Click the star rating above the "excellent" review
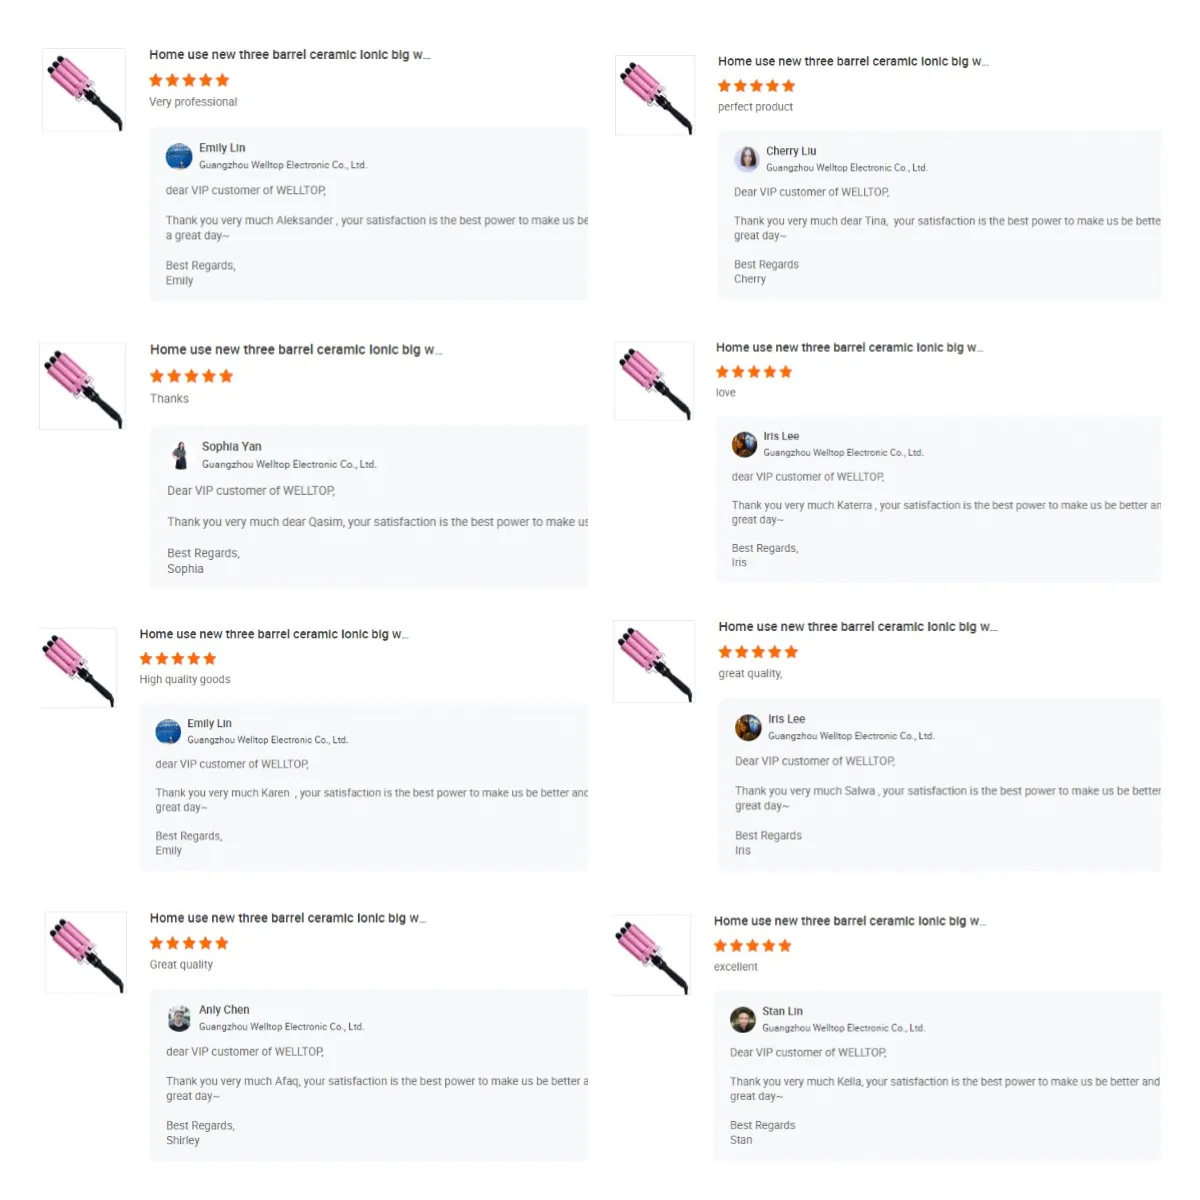1200x1200 pixels. [x=752, y=946]
